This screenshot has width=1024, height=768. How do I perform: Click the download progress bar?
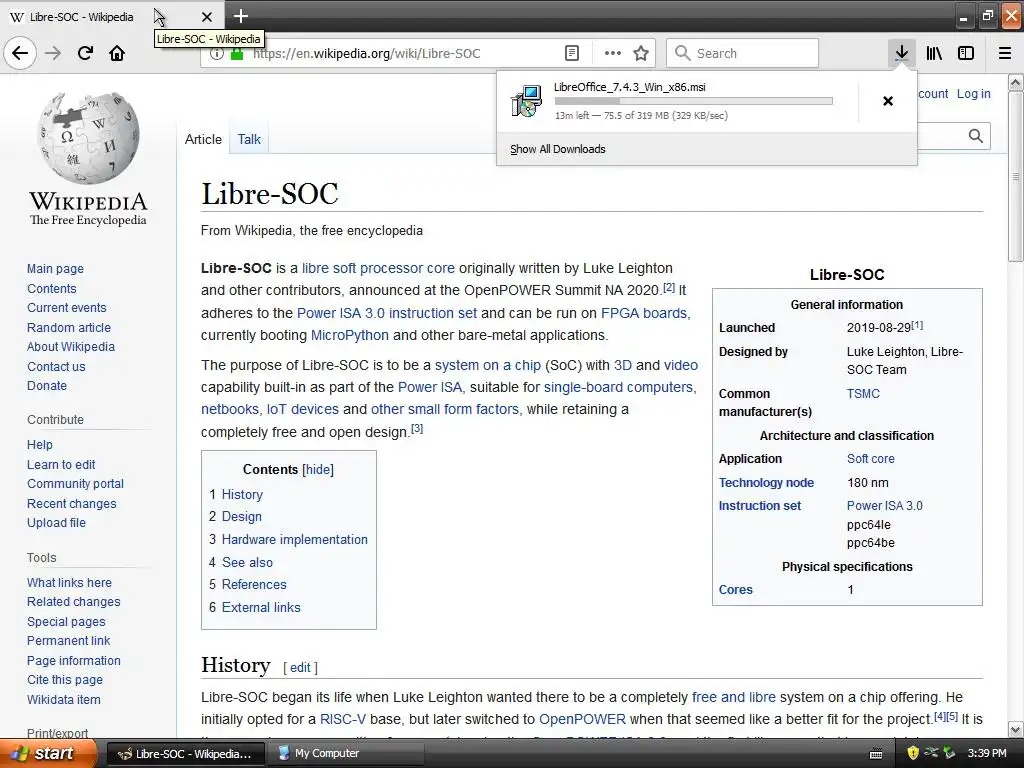(x=694, y=101)
